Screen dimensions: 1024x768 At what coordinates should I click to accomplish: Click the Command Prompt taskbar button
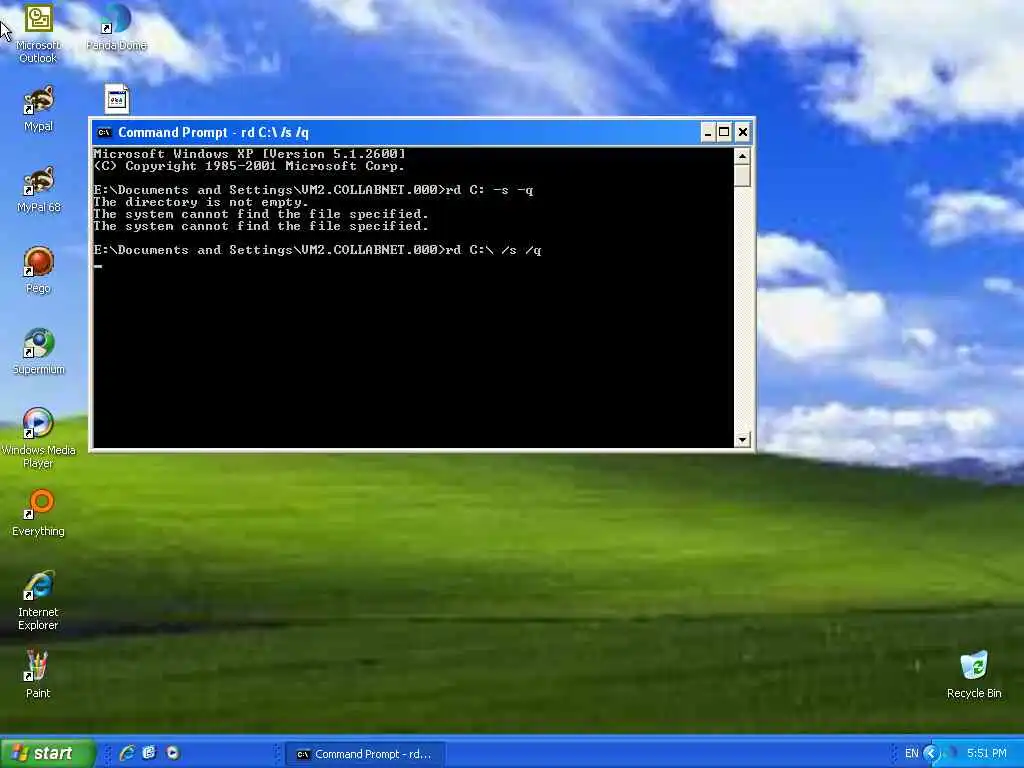pyautogui.click(x=364, y=754)
